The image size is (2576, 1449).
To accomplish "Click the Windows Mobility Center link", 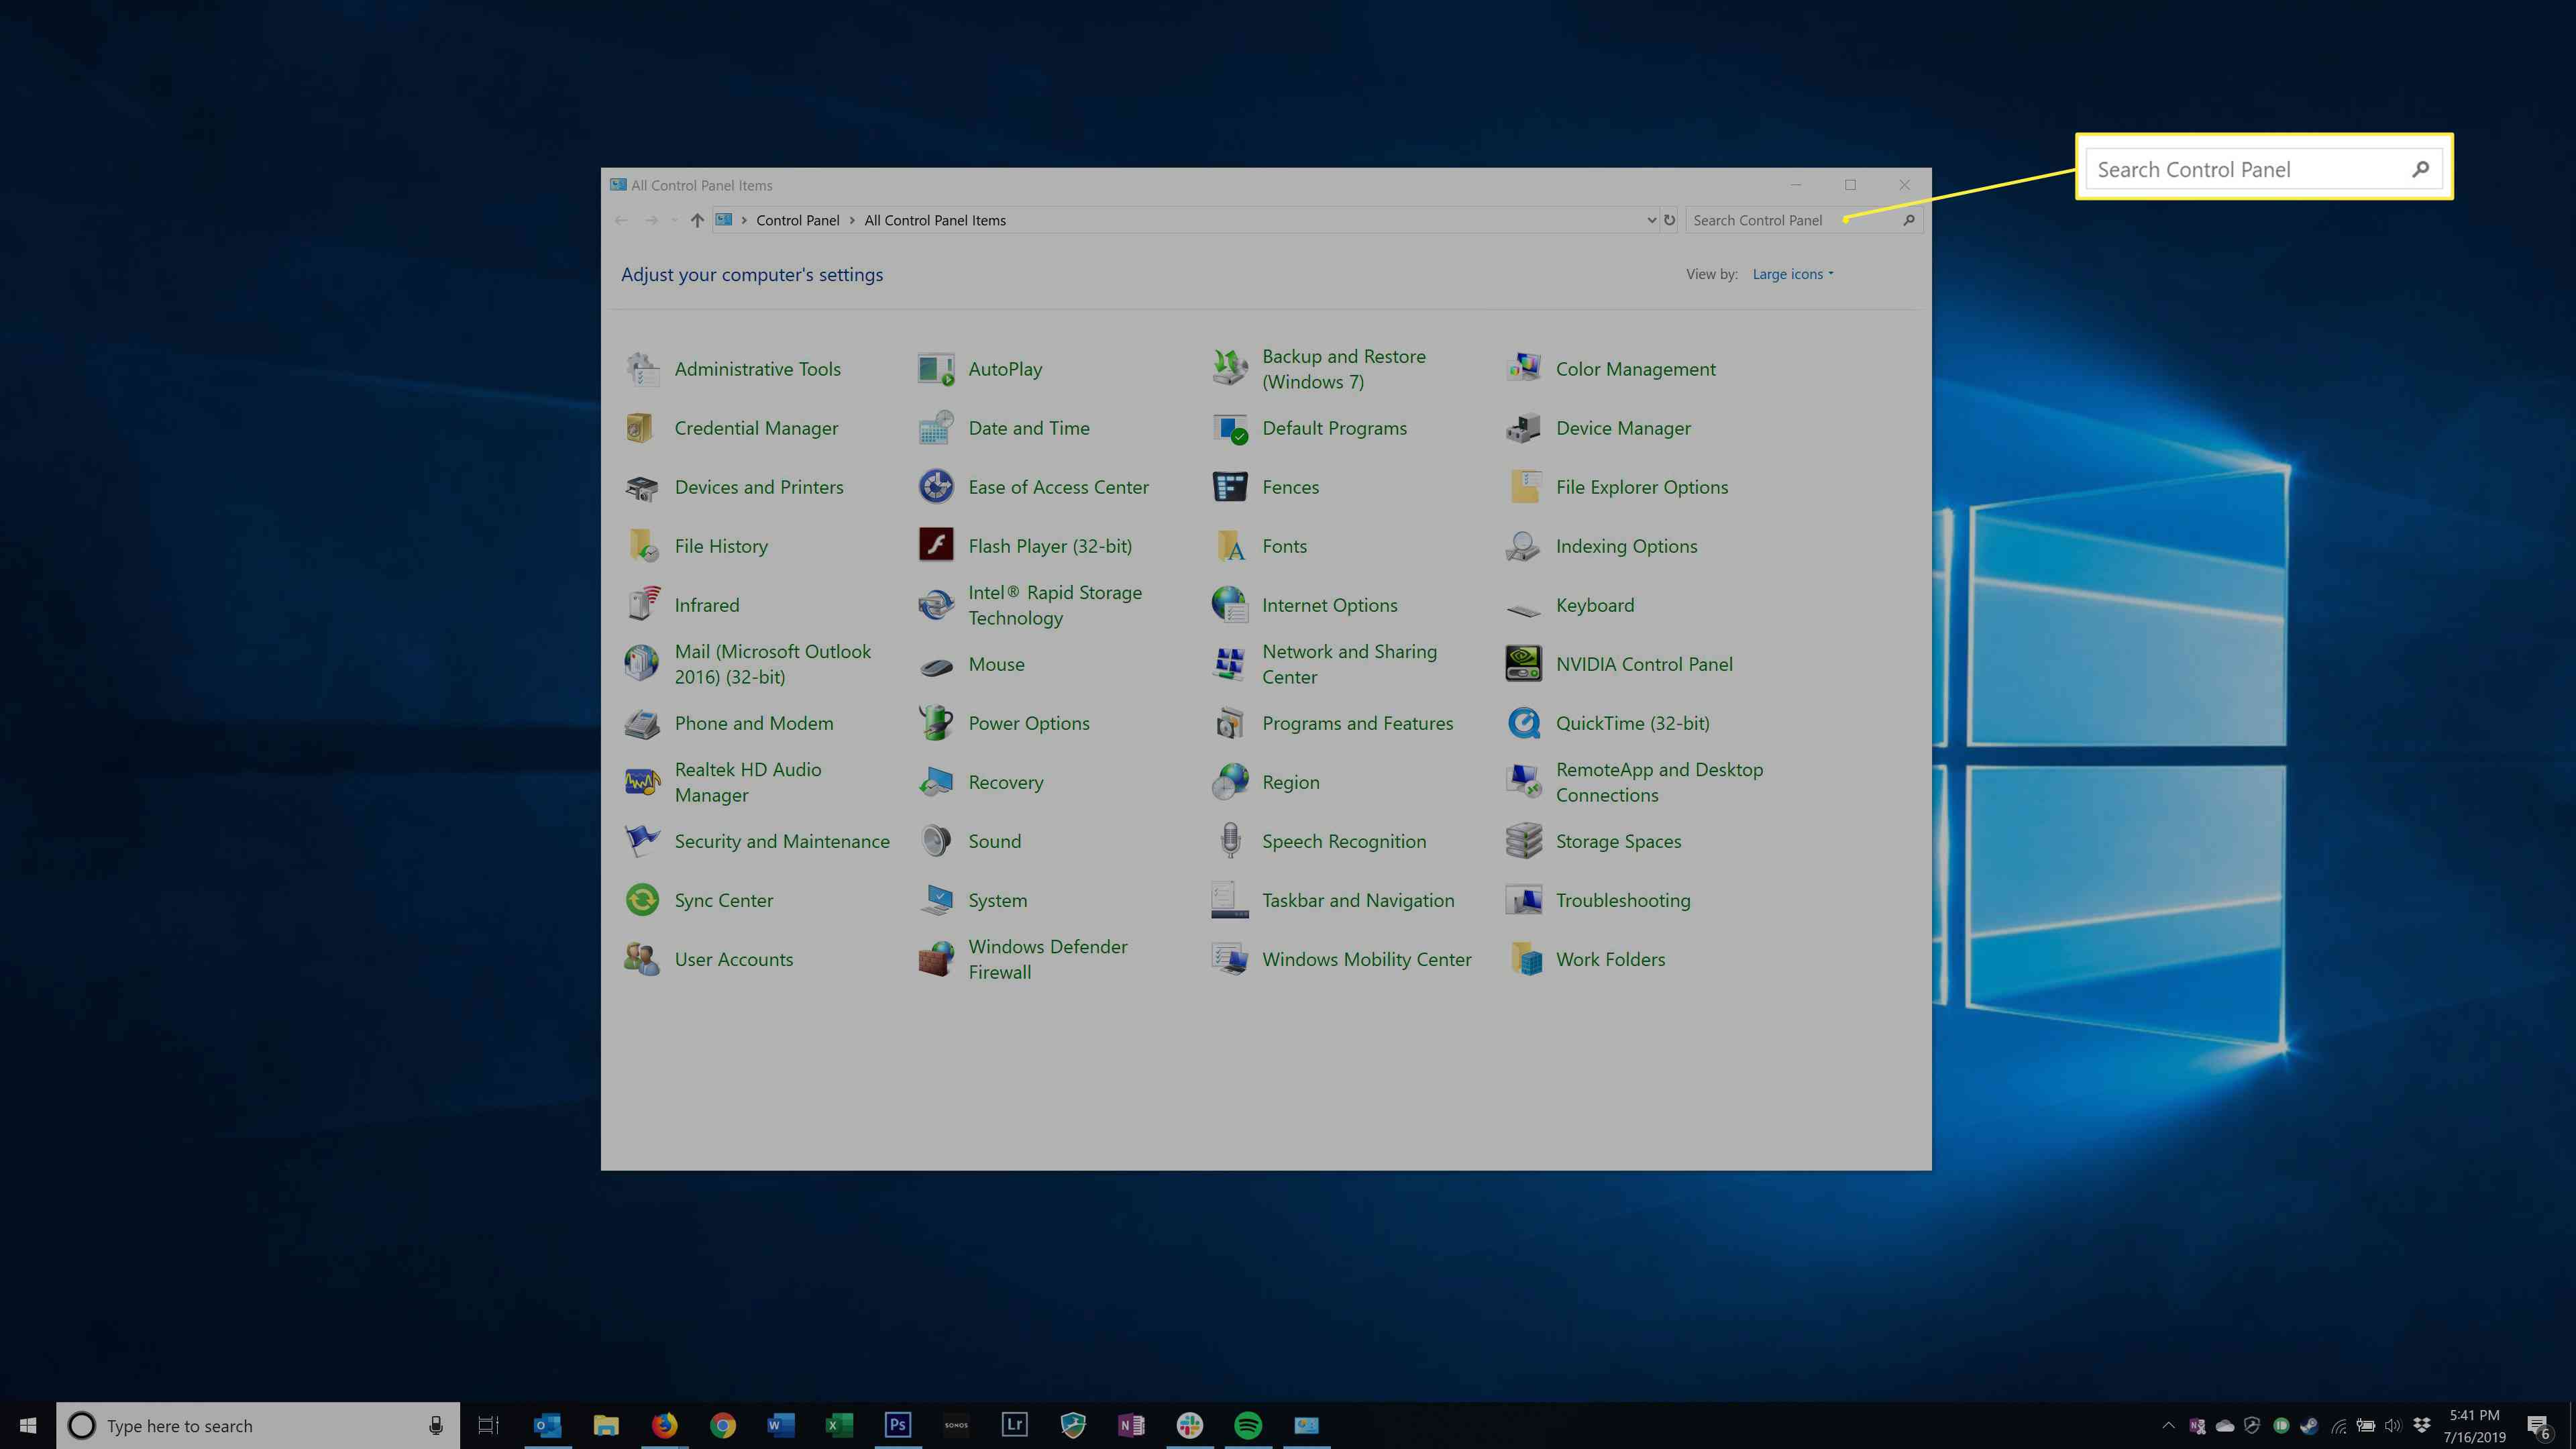I will 1366,959.
